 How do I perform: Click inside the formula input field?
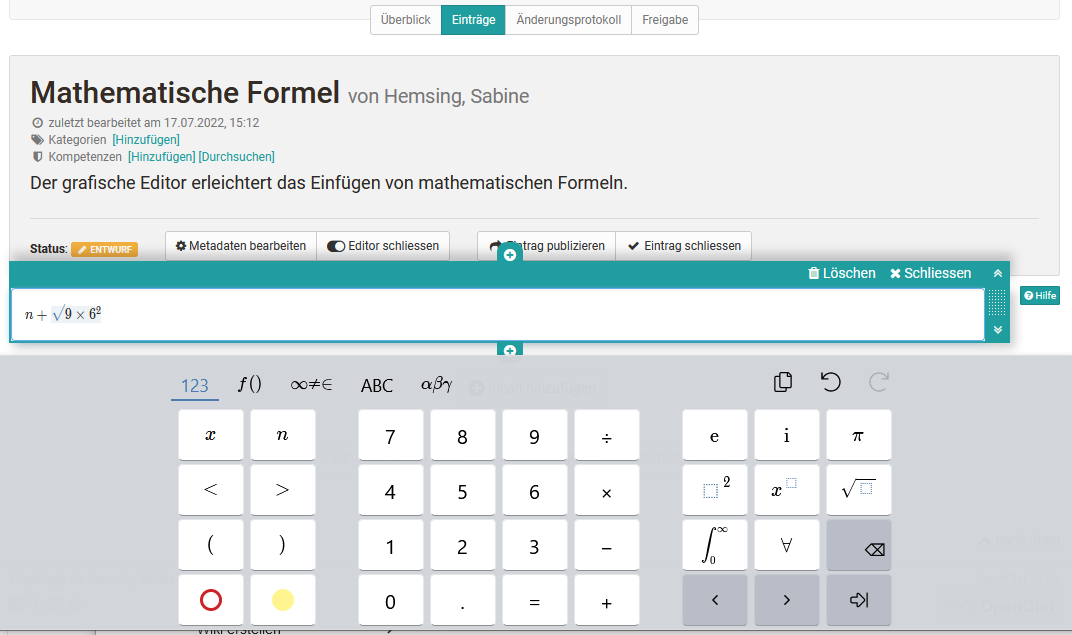click(400, 314)
